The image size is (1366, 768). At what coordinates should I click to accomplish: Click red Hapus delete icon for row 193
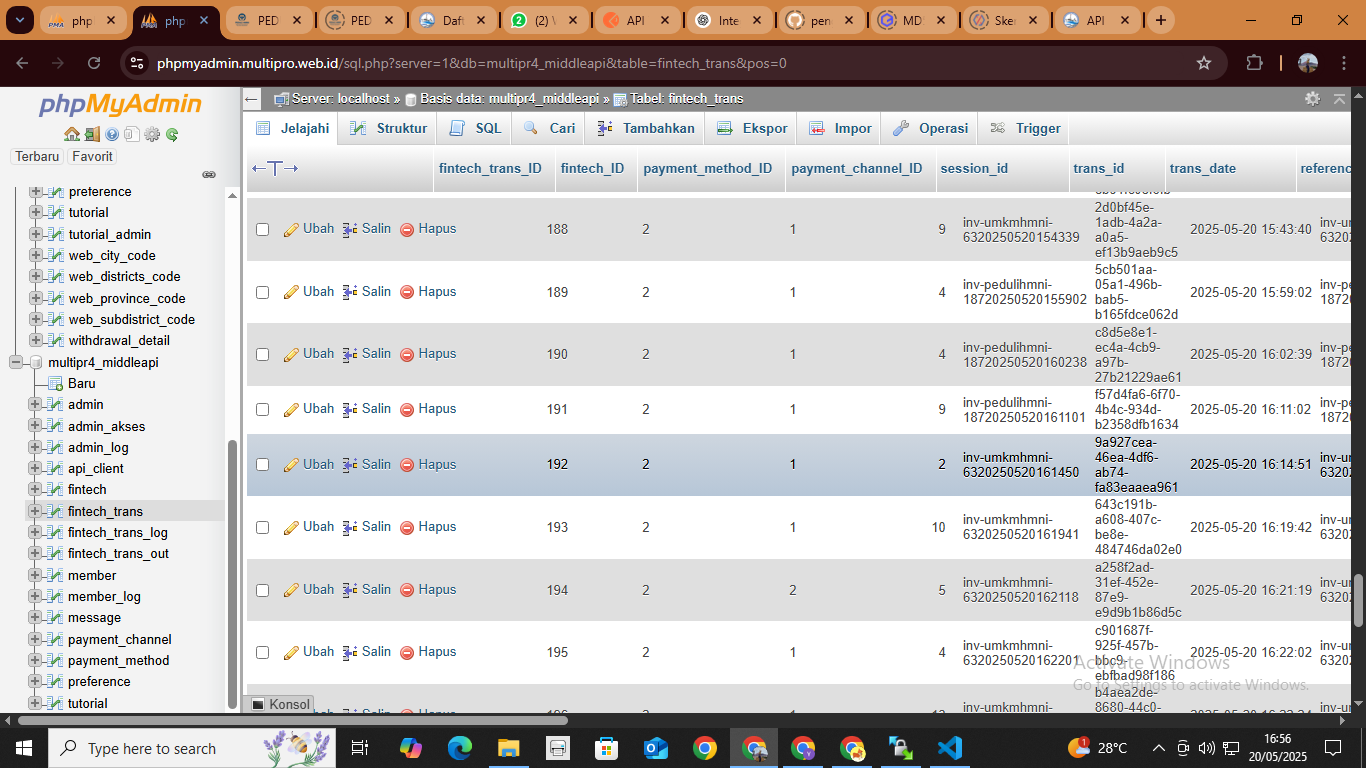point(407,527)
